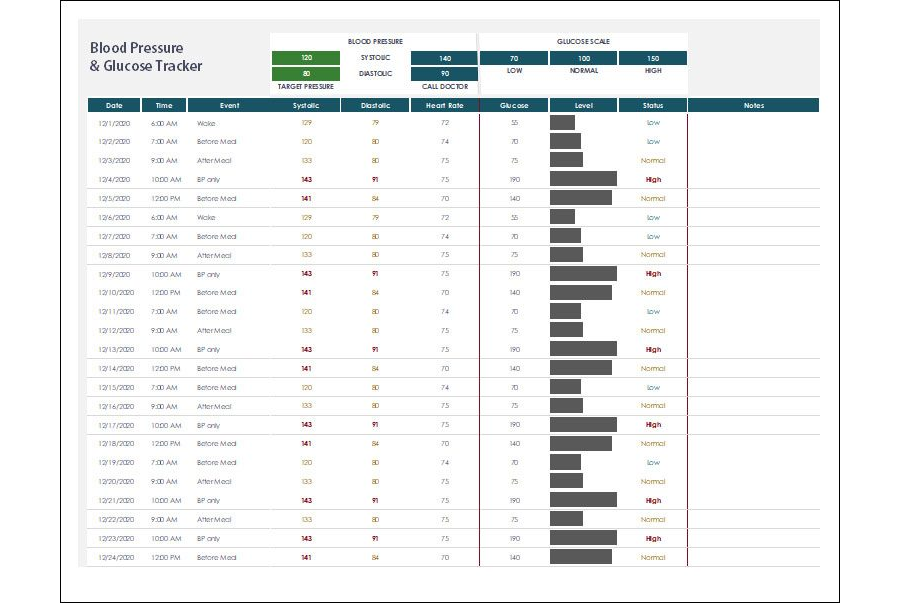Click the level bar in the 12/1/2020 row

(x=562, y=122)
